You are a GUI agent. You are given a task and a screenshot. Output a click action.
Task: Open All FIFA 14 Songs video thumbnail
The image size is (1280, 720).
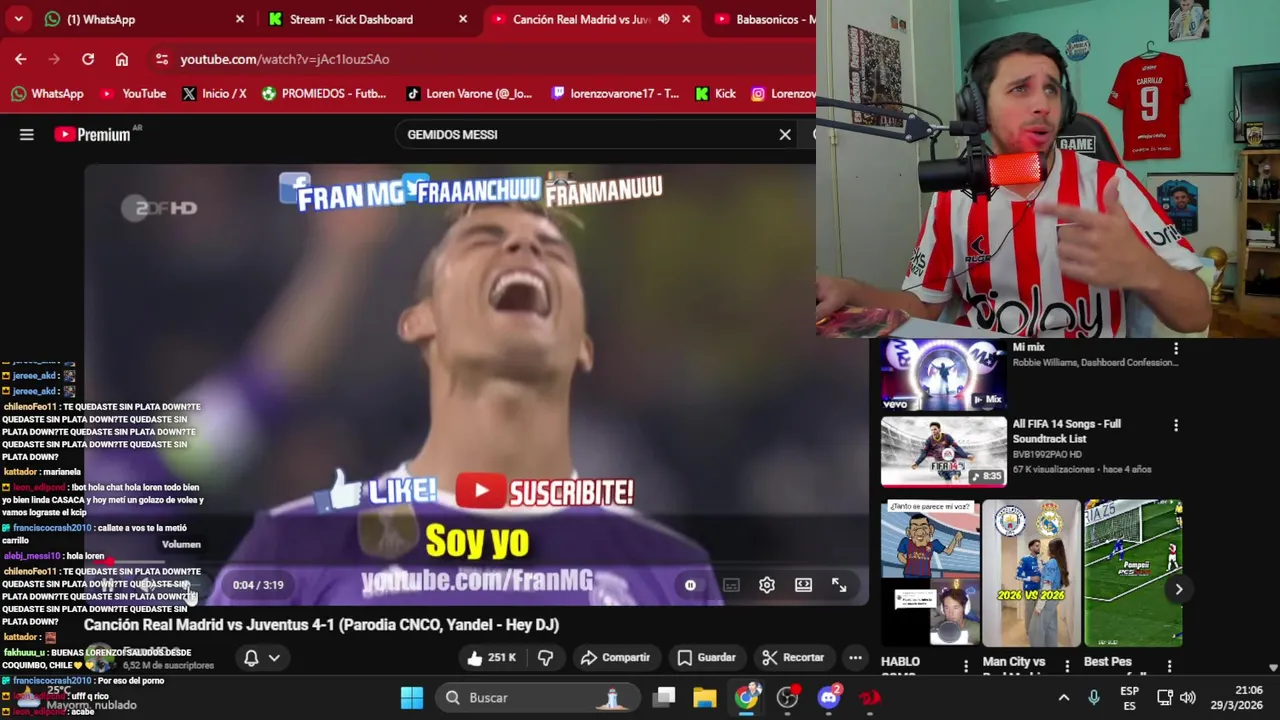click(x=943, y=451)
